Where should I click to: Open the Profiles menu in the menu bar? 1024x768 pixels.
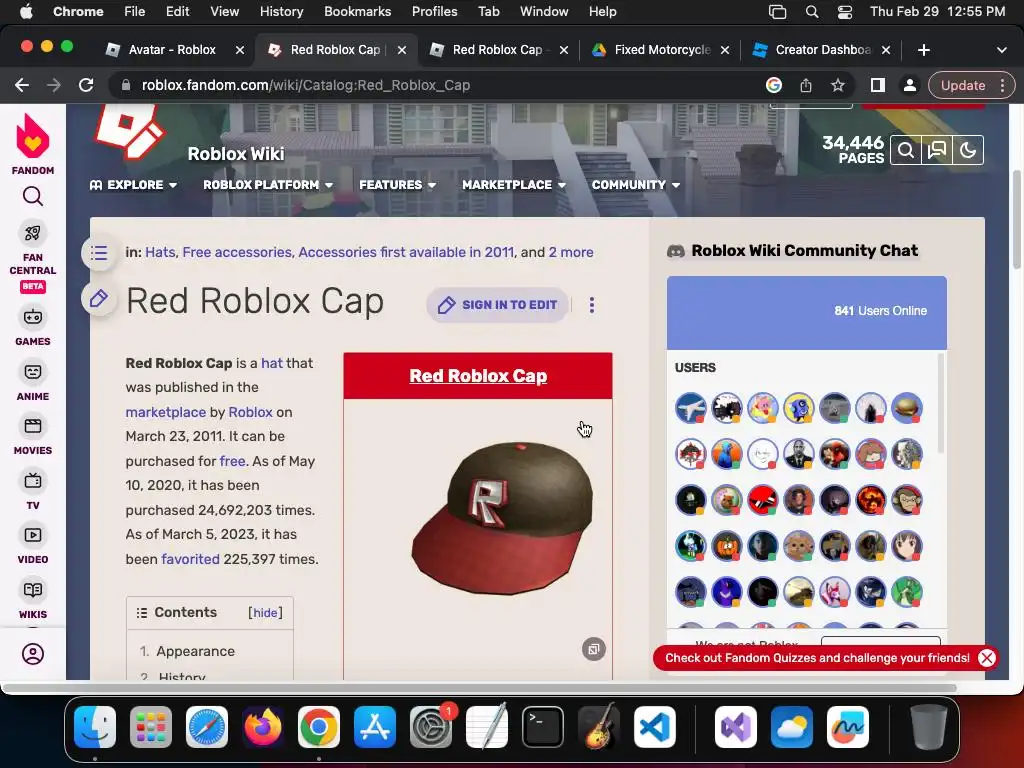[434, 11]
